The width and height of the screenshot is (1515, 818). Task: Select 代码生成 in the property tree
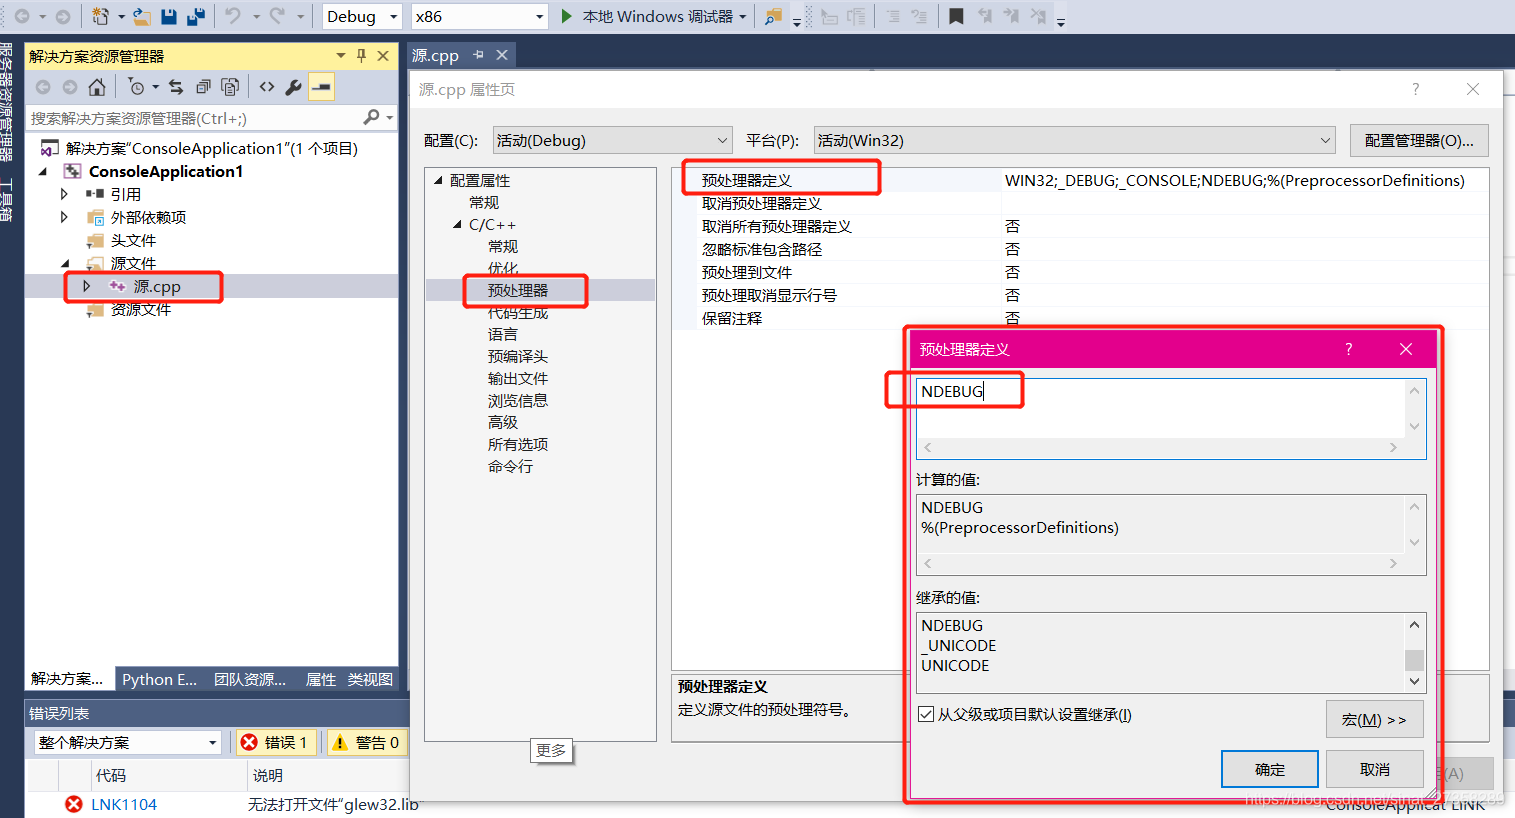(x=518, y=312)
